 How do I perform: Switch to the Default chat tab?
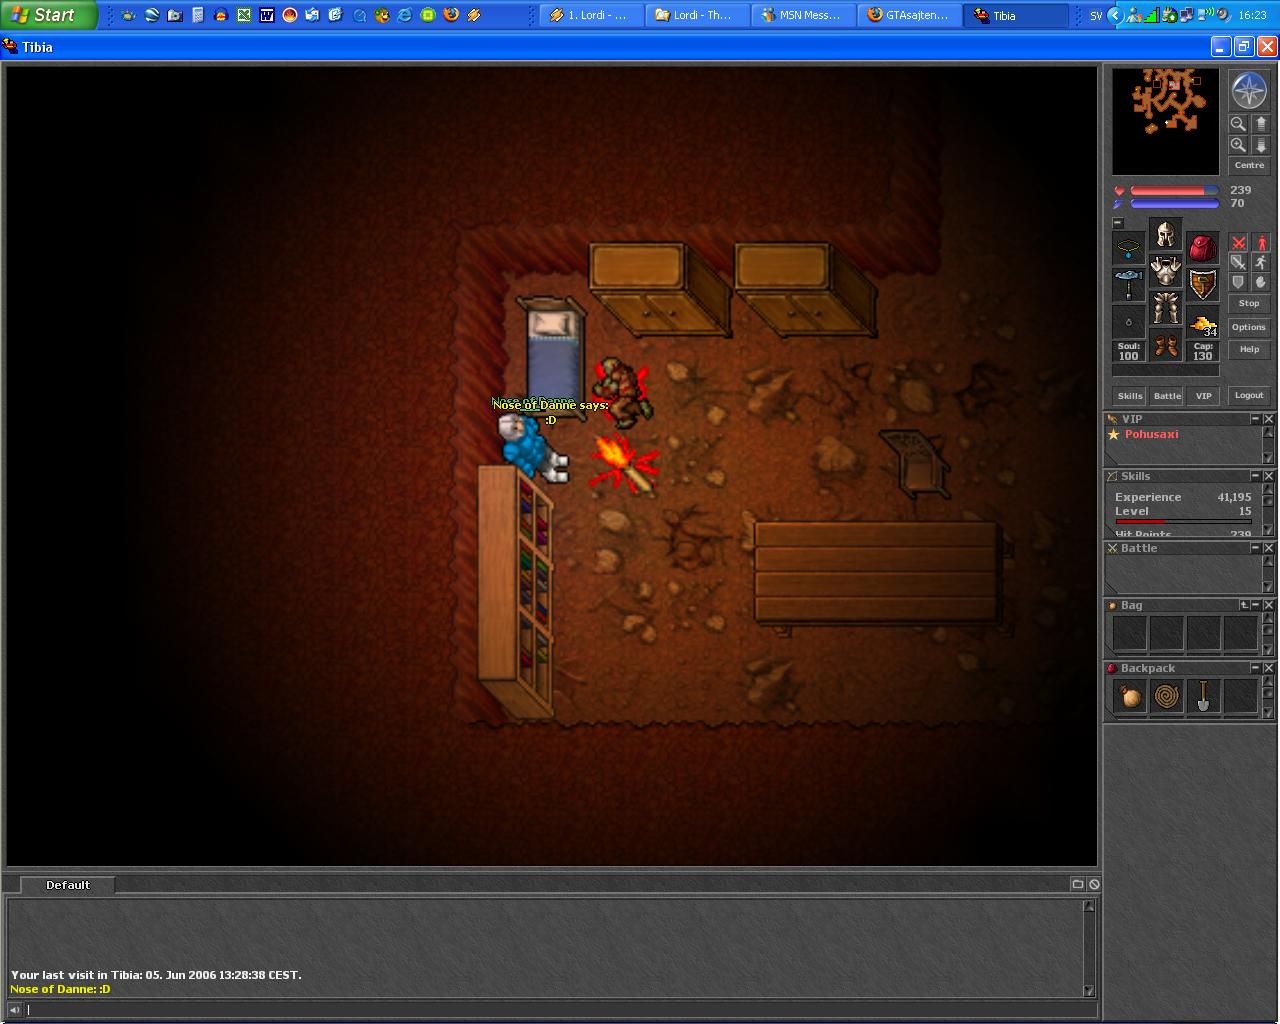tap(67, 885)
